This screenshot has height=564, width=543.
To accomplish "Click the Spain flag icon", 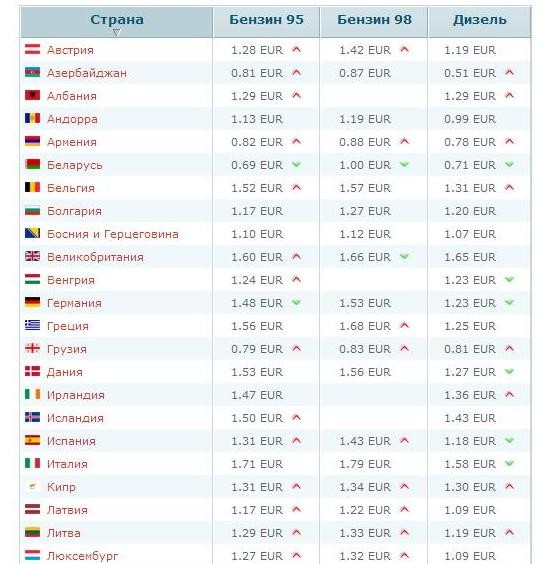I will [32, 440].
